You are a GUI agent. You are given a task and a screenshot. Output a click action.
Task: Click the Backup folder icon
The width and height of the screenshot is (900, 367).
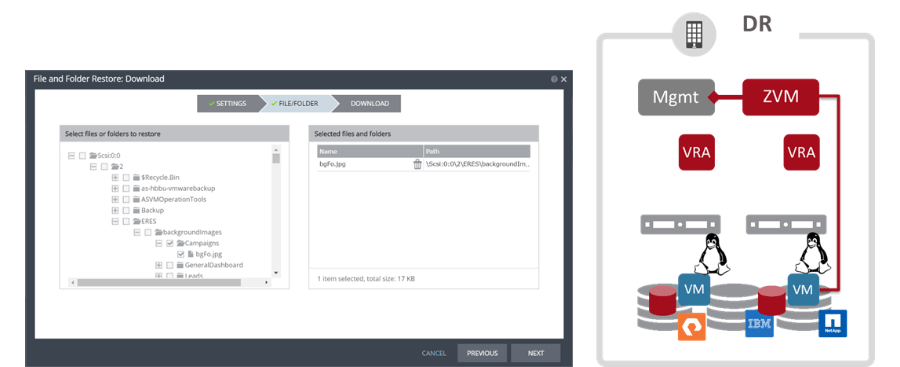click(x=137, y=210)
